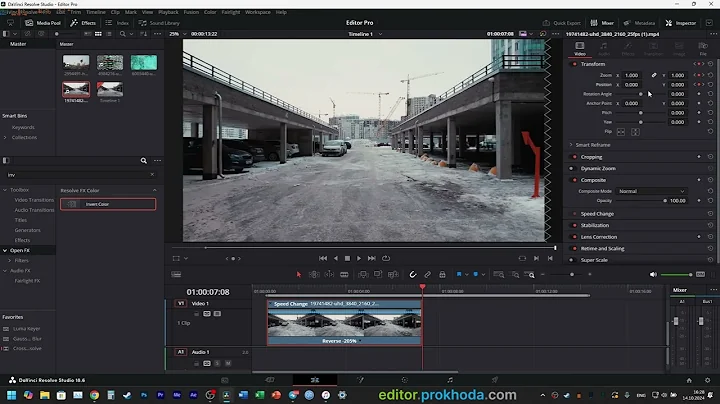This screenshot has height=404, width=720.
Task: Expand the Collections smart bin
Action: point(5,137)
